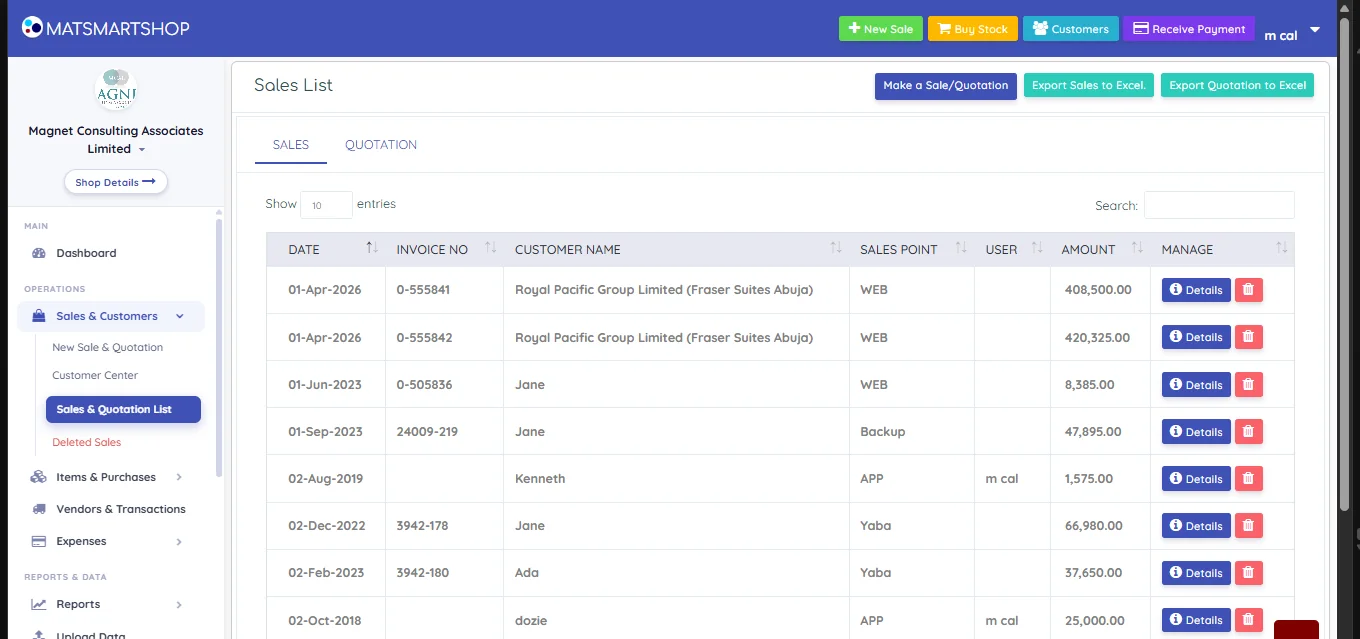1360x639 pixels.
Task: Sort by the MANAGE column arrows
Action: [x=1282, y=248]
